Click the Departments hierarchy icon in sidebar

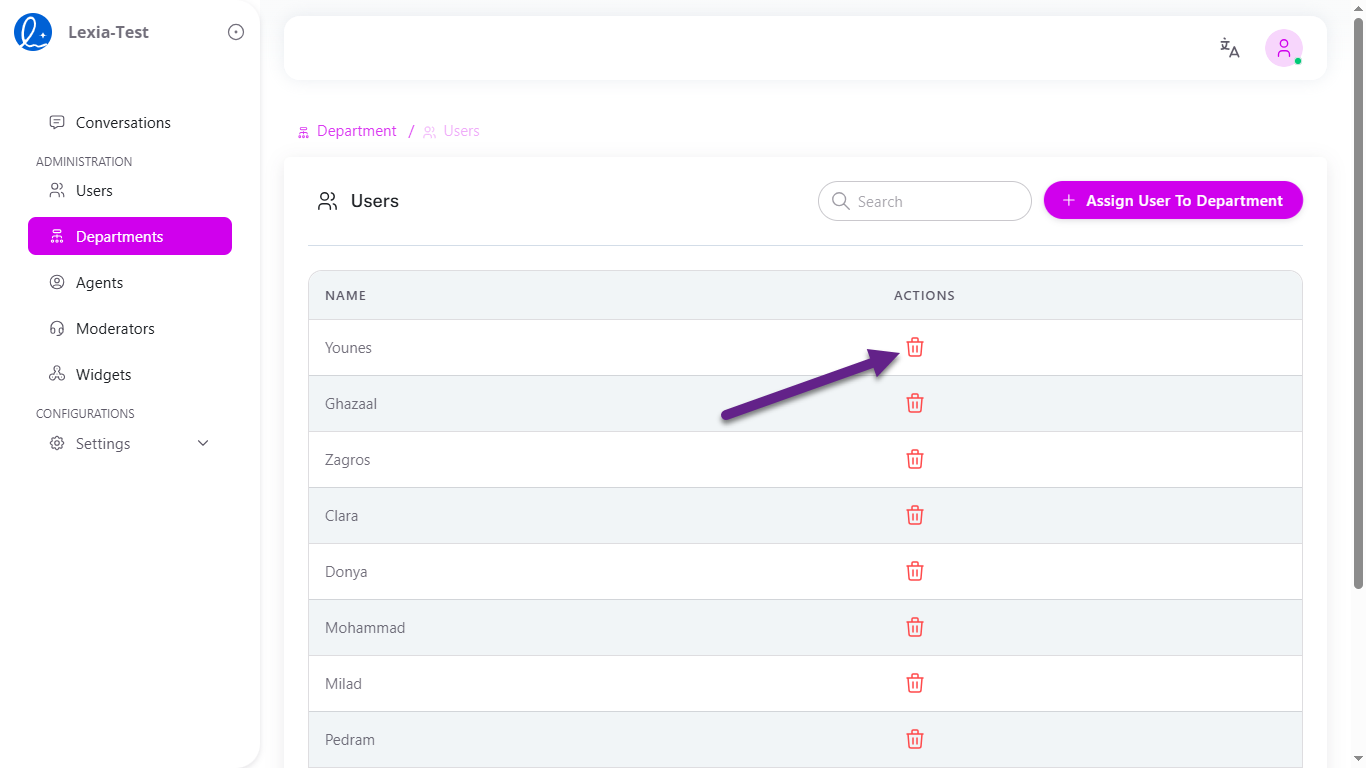pyautogui.click(x=57, y=236)
